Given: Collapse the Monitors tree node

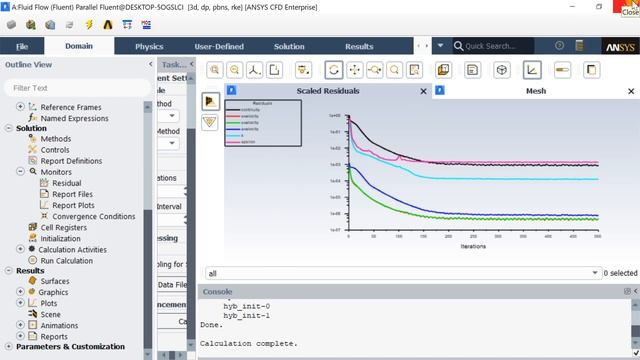Looking at the screenshot, I should coord(20,171).
